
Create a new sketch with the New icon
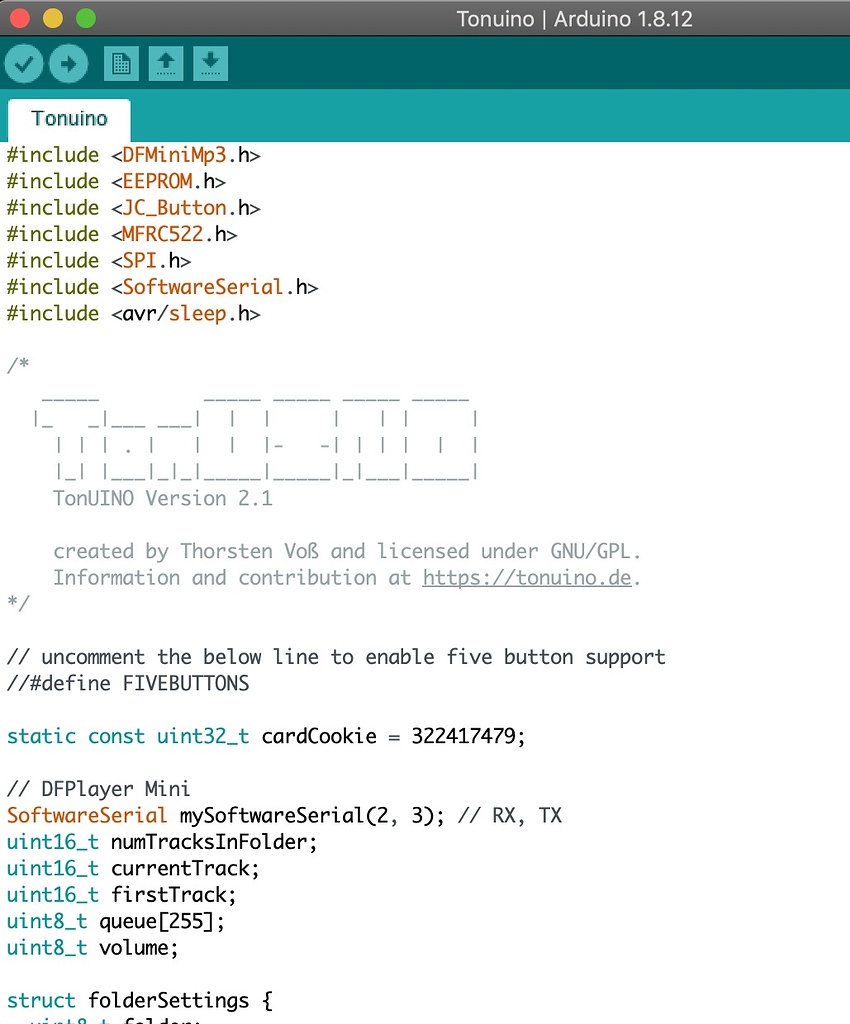121,64
